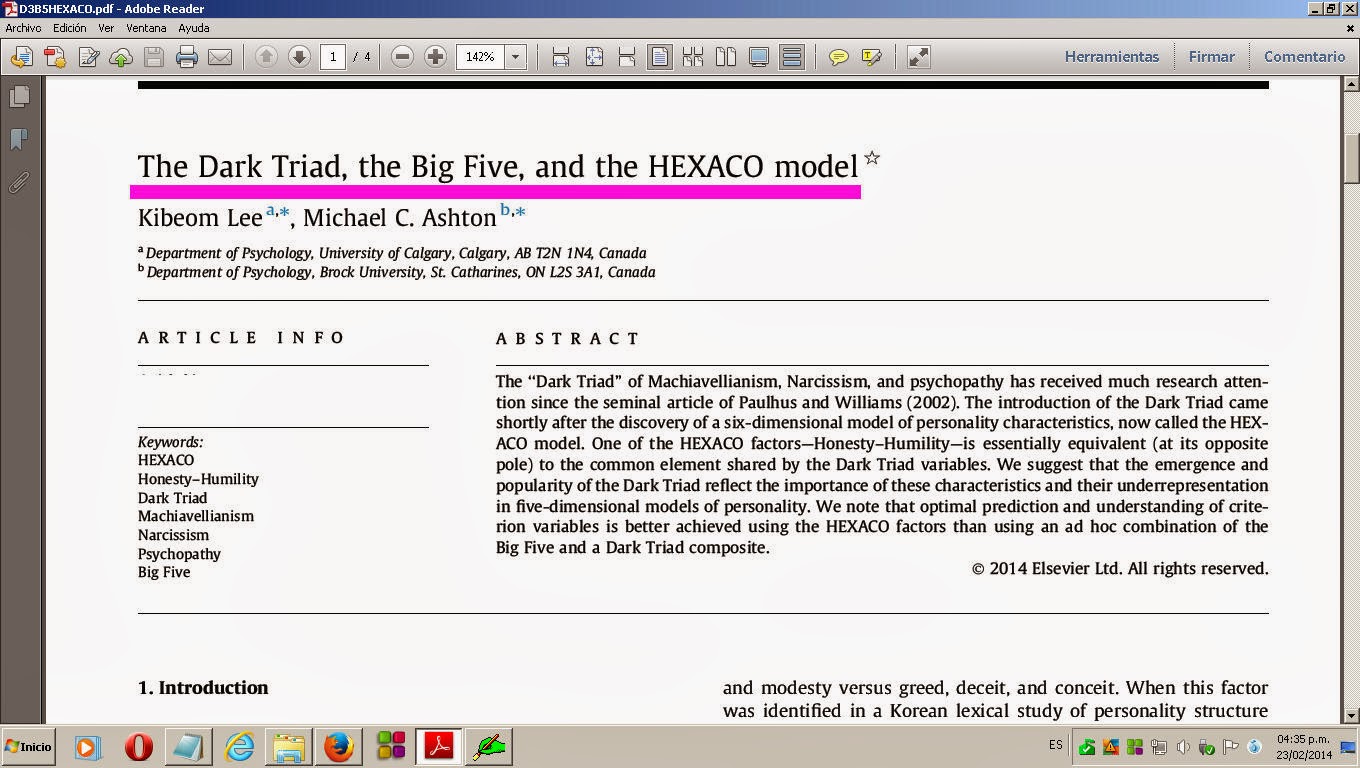1360x768 pixels.
Task: Open the Ventana menu
Action: pyautogui.click(x=146, y=28)
